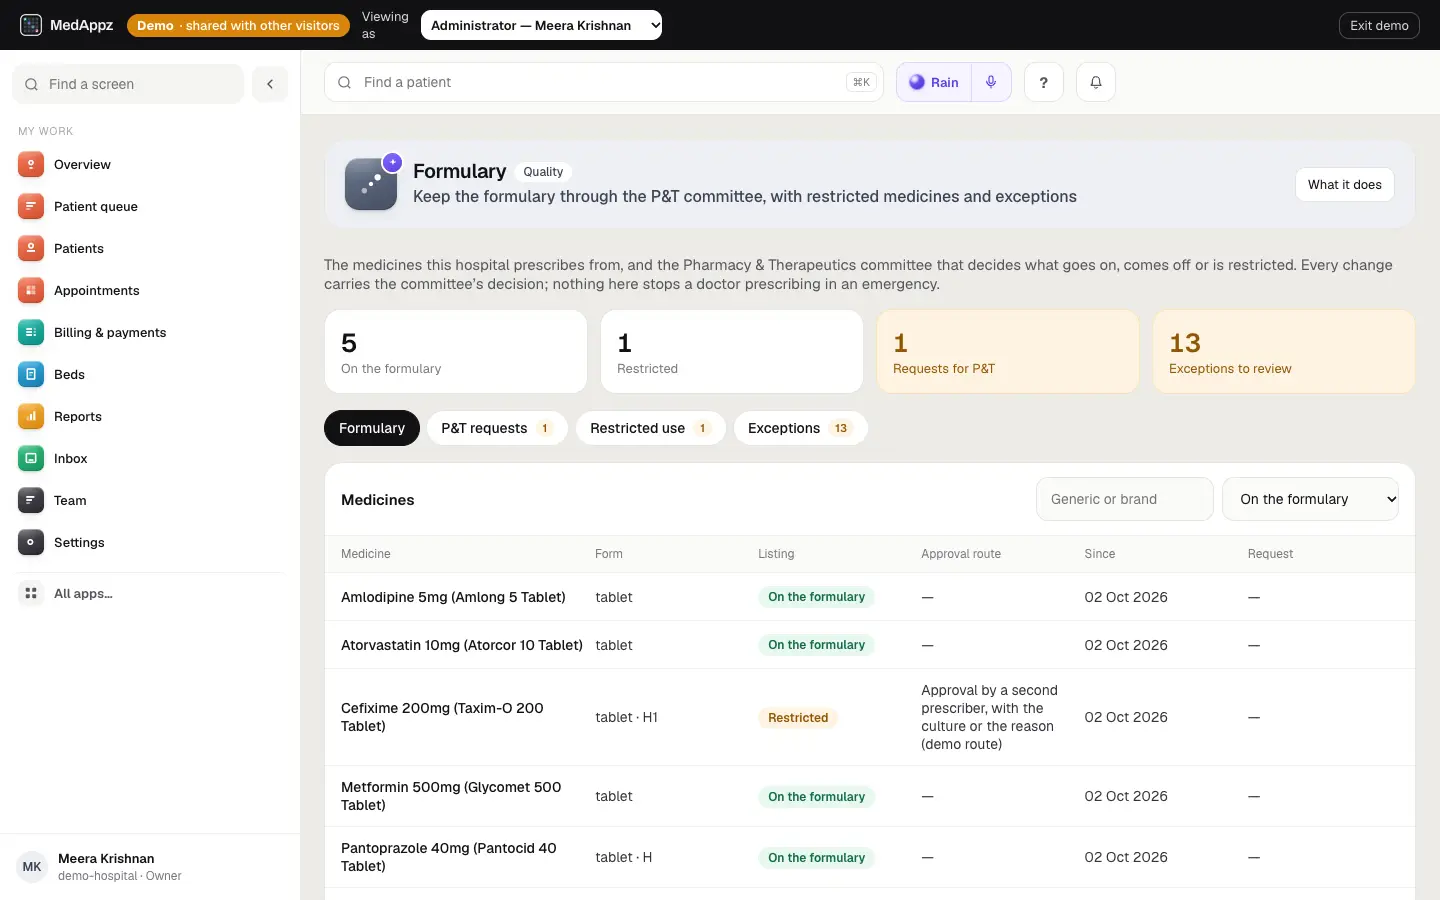This screenshot has height=900, width=1440.
Task: Select Metformin 500mg medicine name
Action: click(x=451, y=796)
